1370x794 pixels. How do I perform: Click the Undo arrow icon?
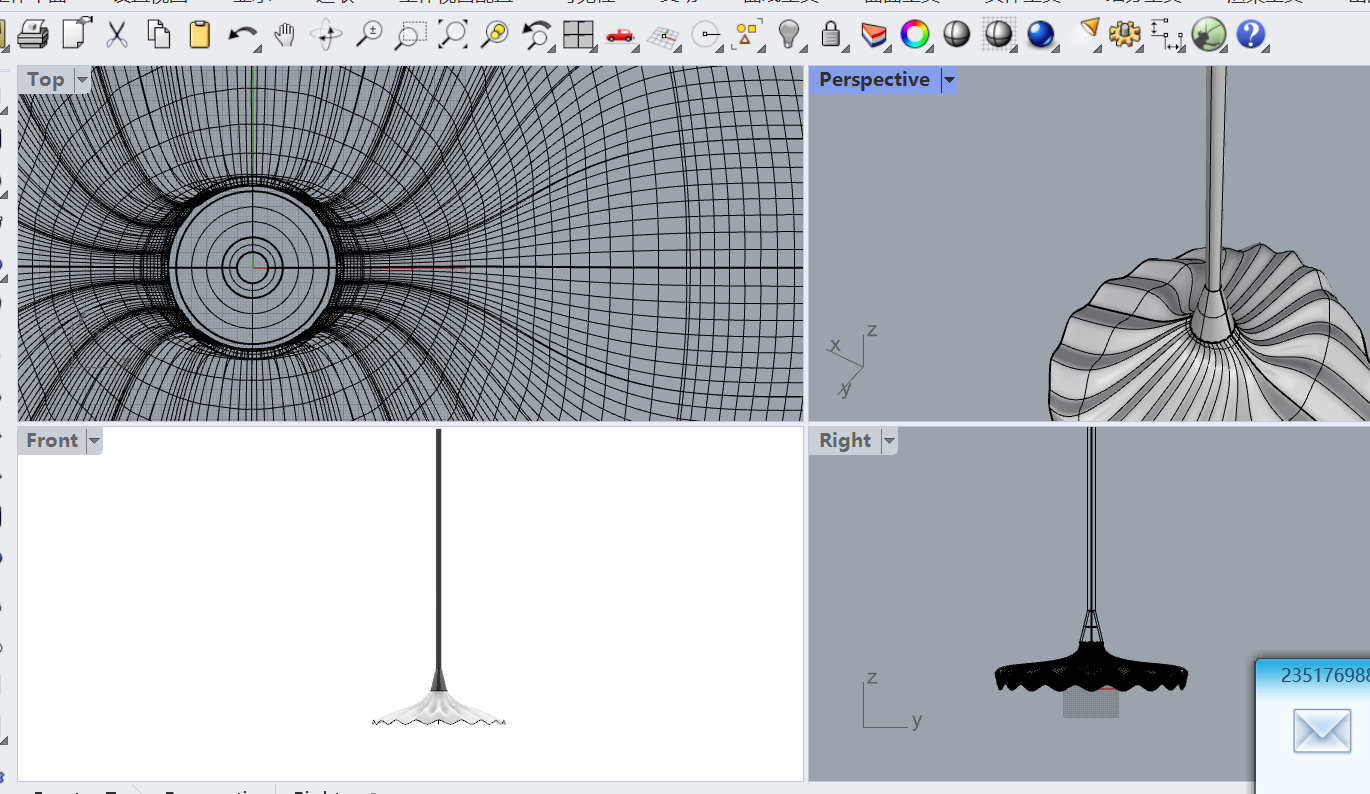(x=242, y=35)
